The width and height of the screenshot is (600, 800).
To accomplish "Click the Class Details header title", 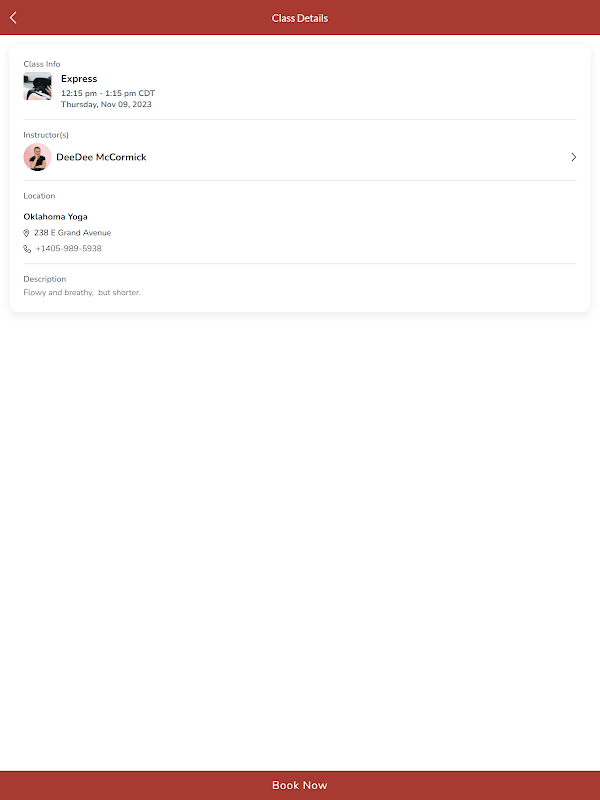I will [300, 18].
